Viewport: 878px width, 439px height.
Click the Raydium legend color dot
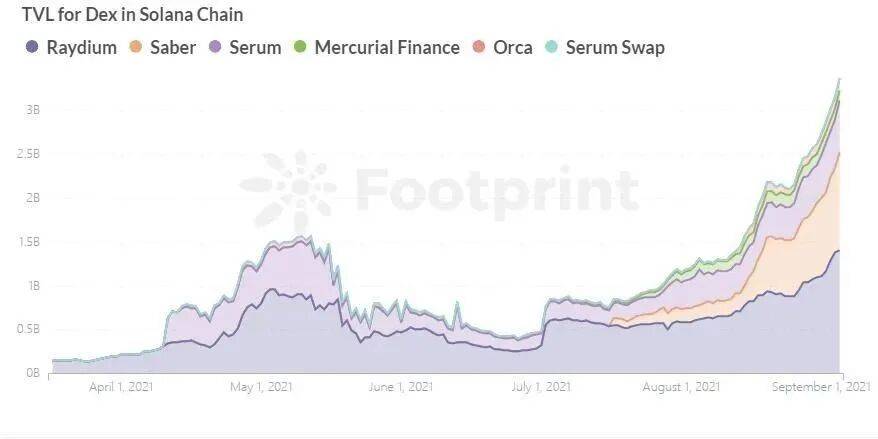(31, 48)
